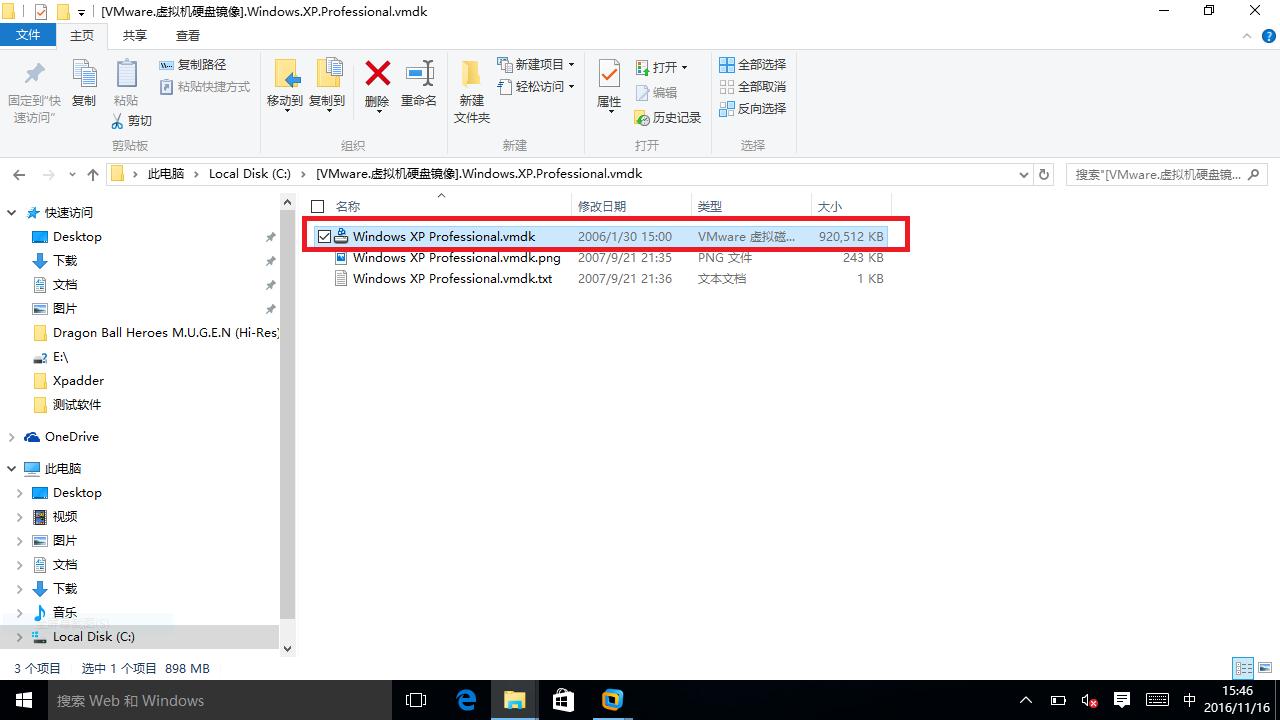Image resolution: width=1280 pixels, height=720 pixels.
Task: Select Desktop in Quick access sidebar
Action: pyautogui.click(x=76, y=236)
